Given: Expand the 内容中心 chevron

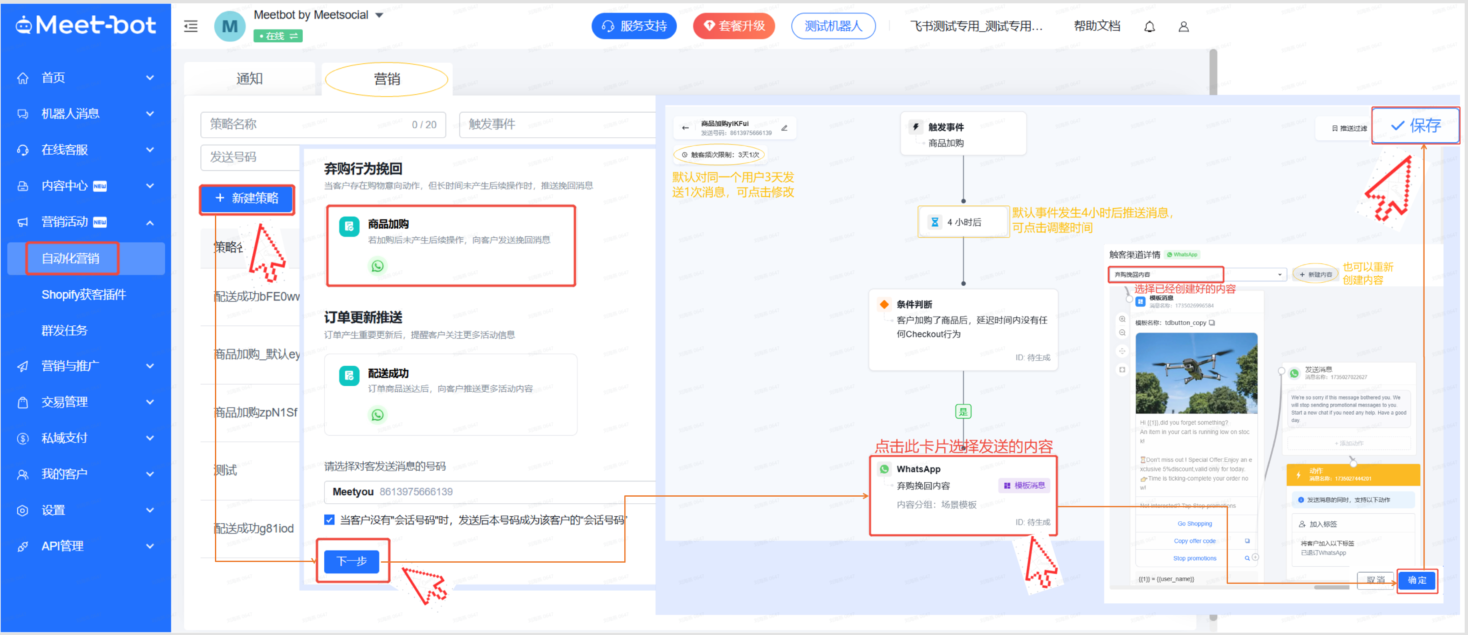Looking at the screenshot, I should pos(150,186).
